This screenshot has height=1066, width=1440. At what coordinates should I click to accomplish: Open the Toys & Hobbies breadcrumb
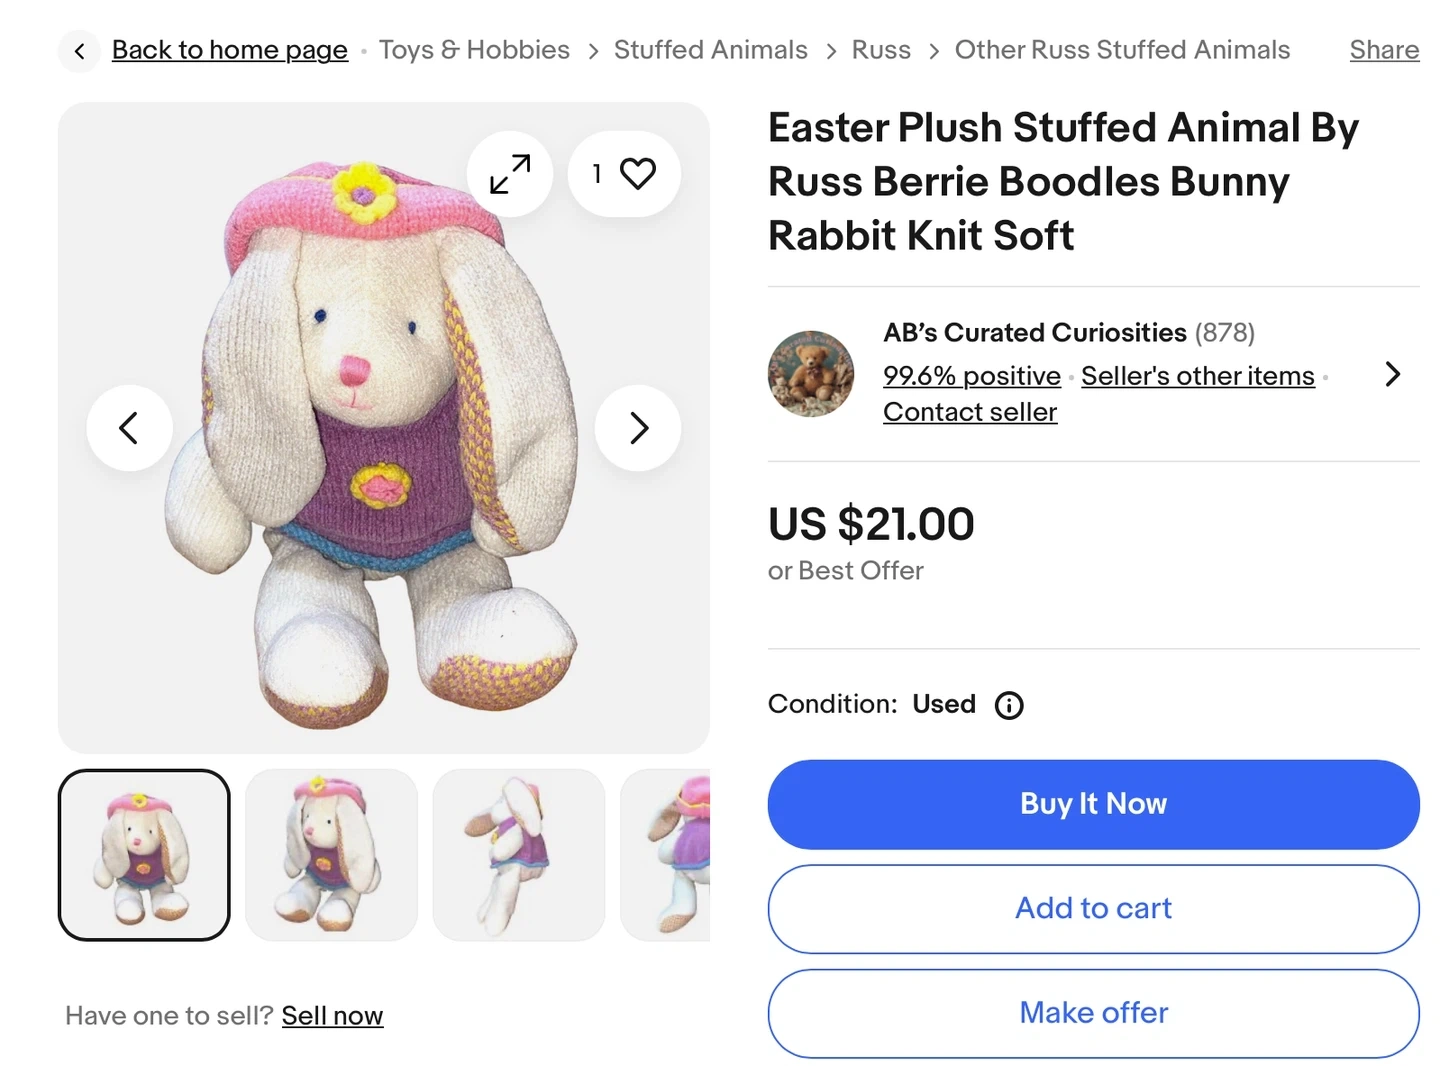coord(474,50)
